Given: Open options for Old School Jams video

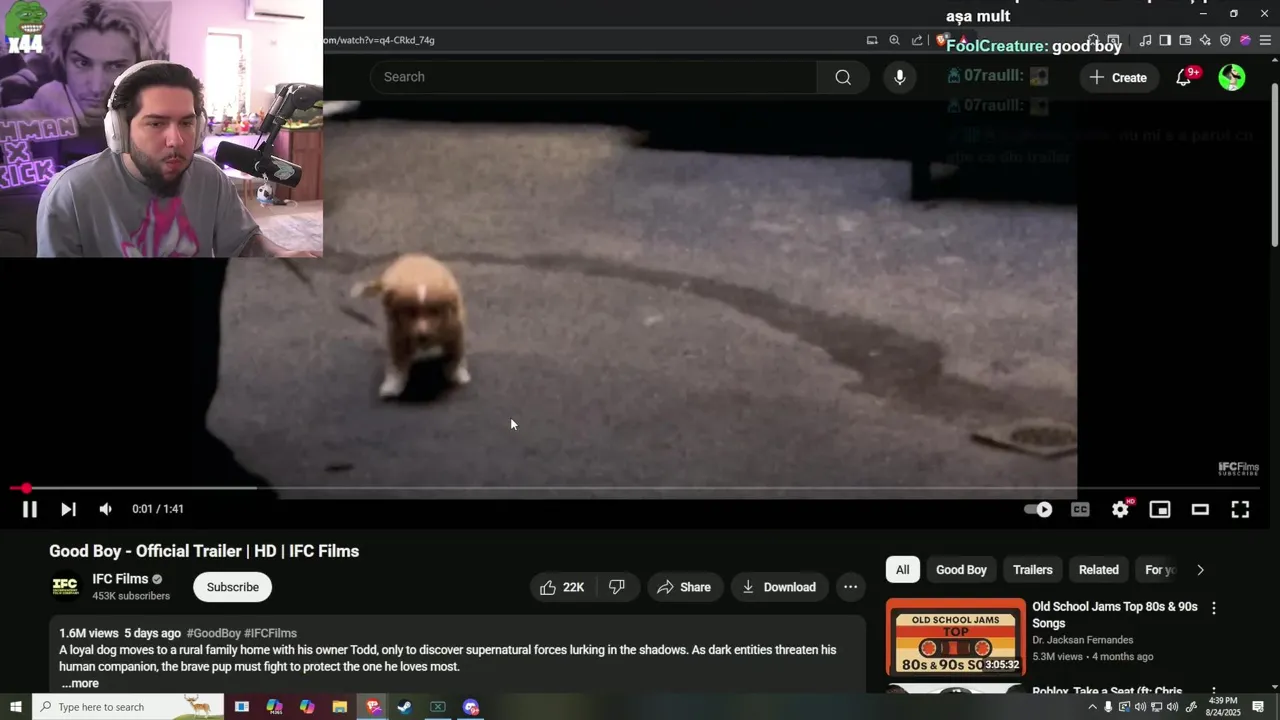Looking at the screenshot, I should (1214, 608).
